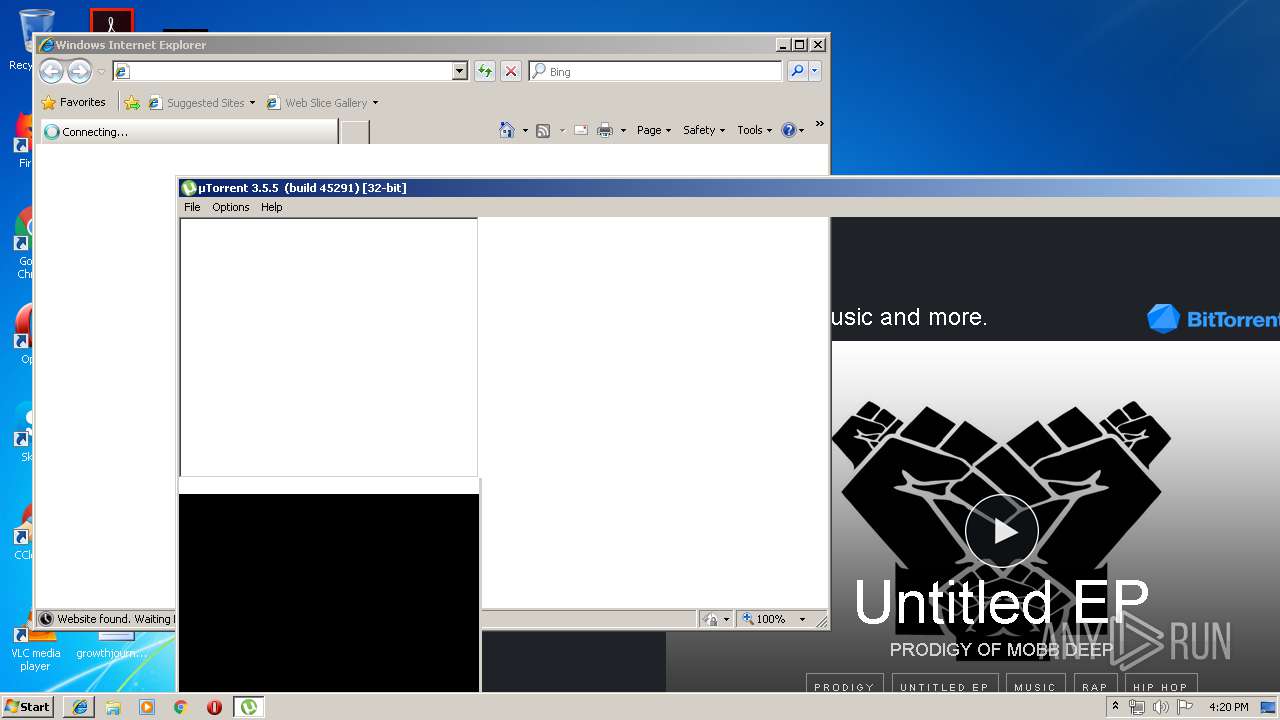This screenshot has width=1280, height=720.
Task: Click the UNTITLED EP tag button
Action: click(x=944, y=686)
